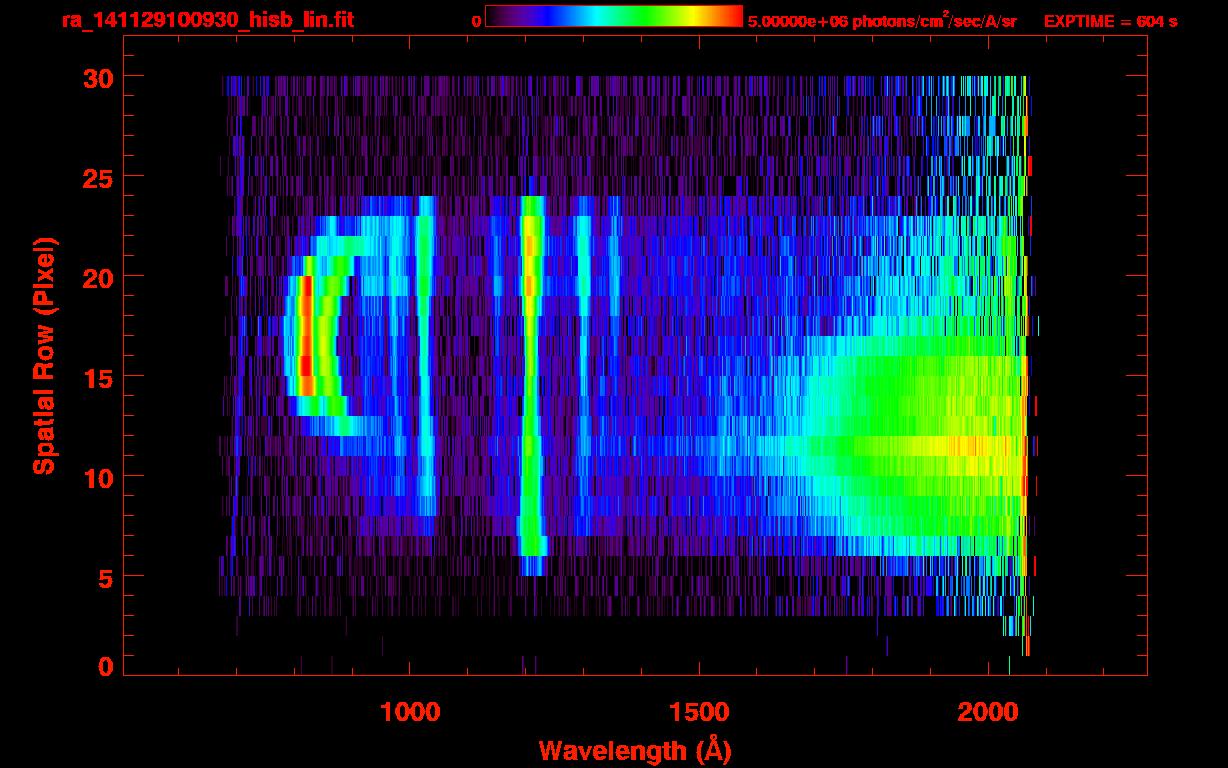Screen dimensions: 1228x768
Task: Click the rainbow color scale bar
Action: click(614, 16)
